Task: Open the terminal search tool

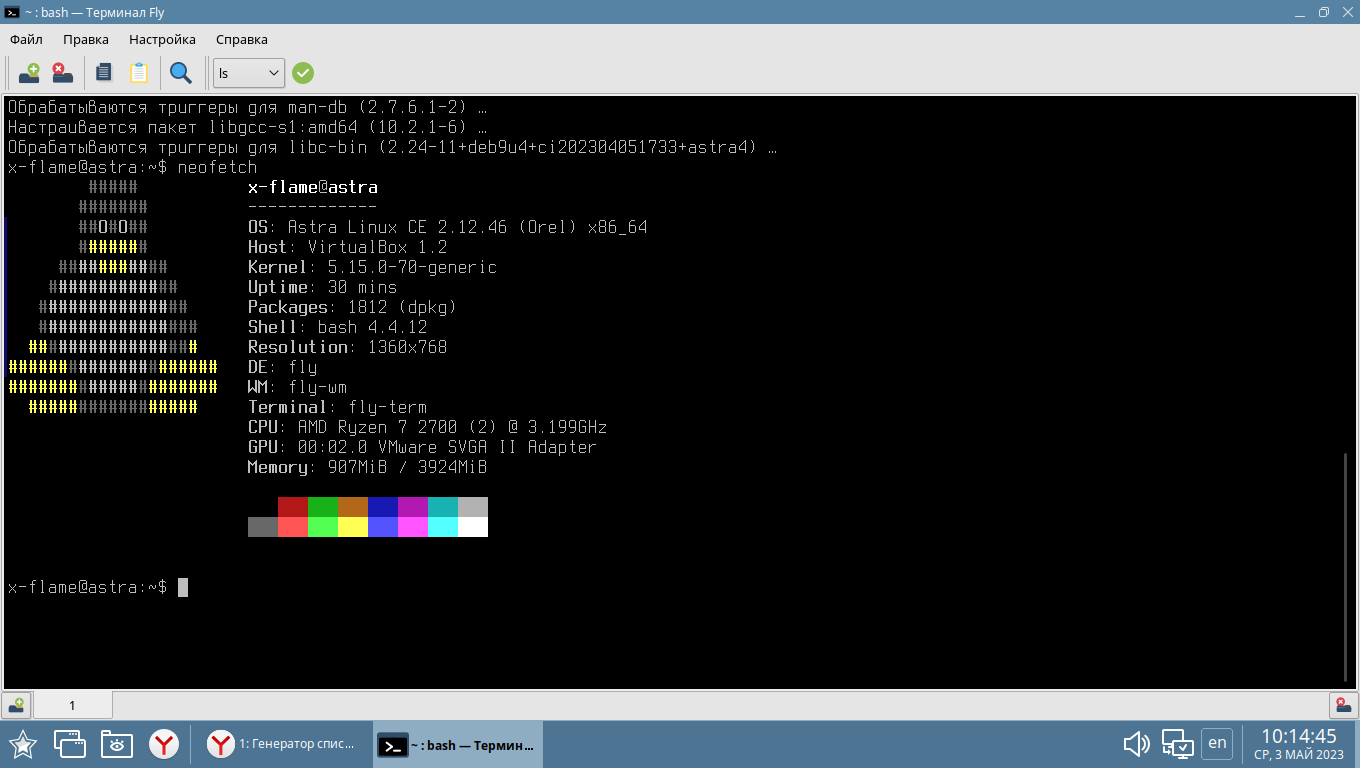Action: [180, 73]
